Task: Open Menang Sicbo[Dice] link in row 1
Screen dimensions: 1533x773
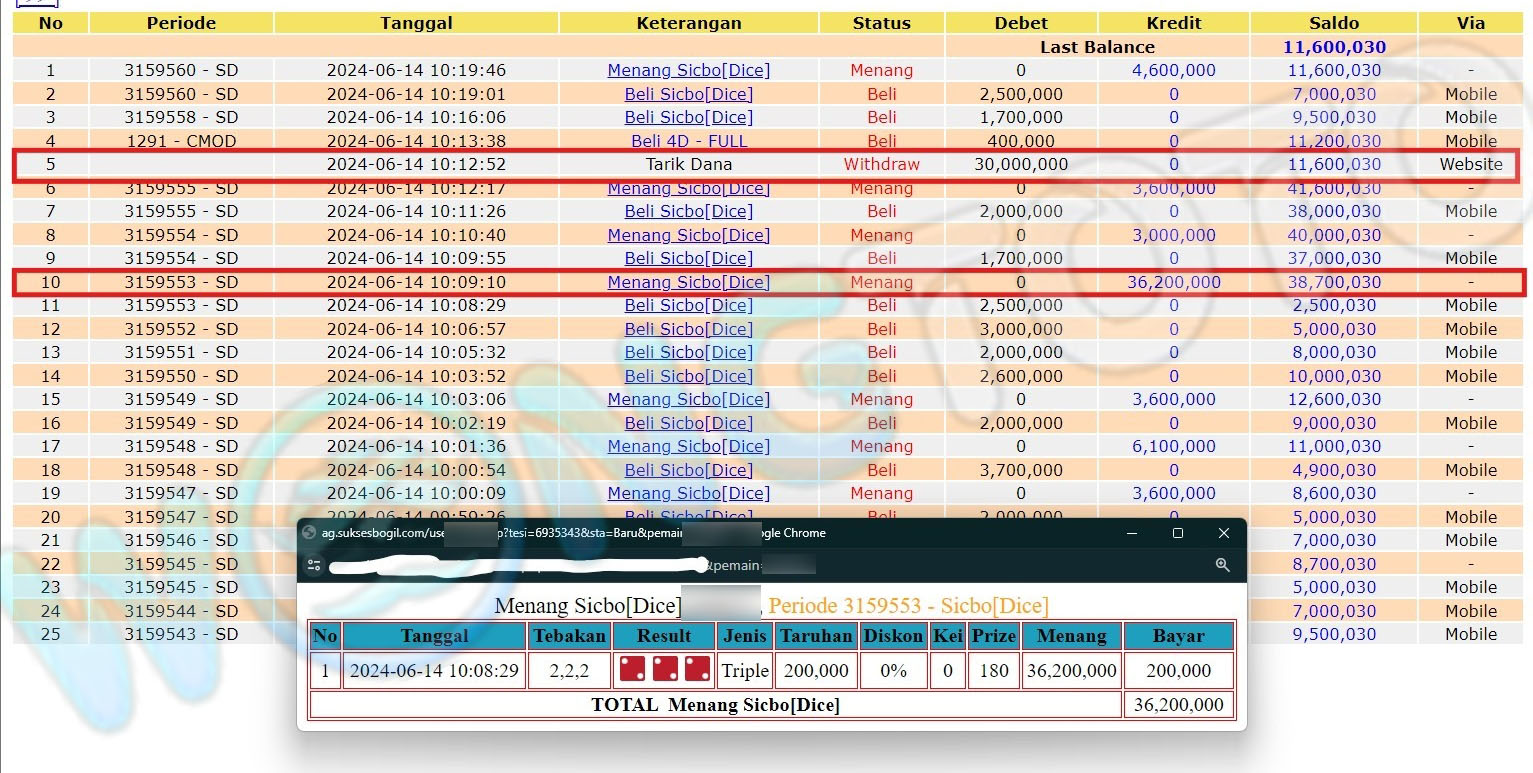Action: pos(689,70)
